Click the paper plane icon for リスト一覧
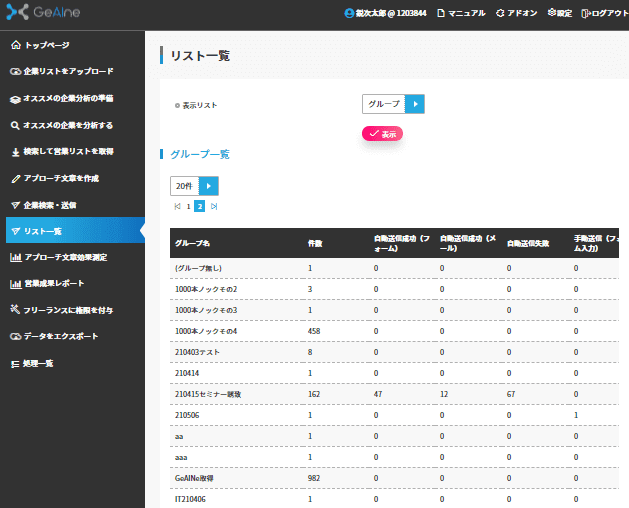 [16, 231]
